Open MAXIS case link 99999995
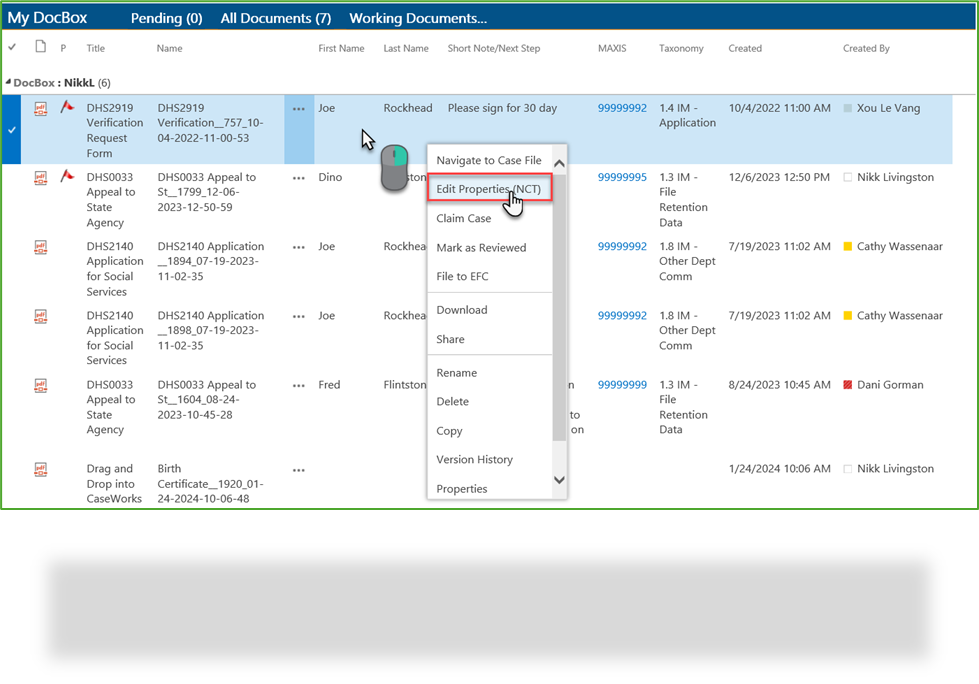 click(621, 177)
